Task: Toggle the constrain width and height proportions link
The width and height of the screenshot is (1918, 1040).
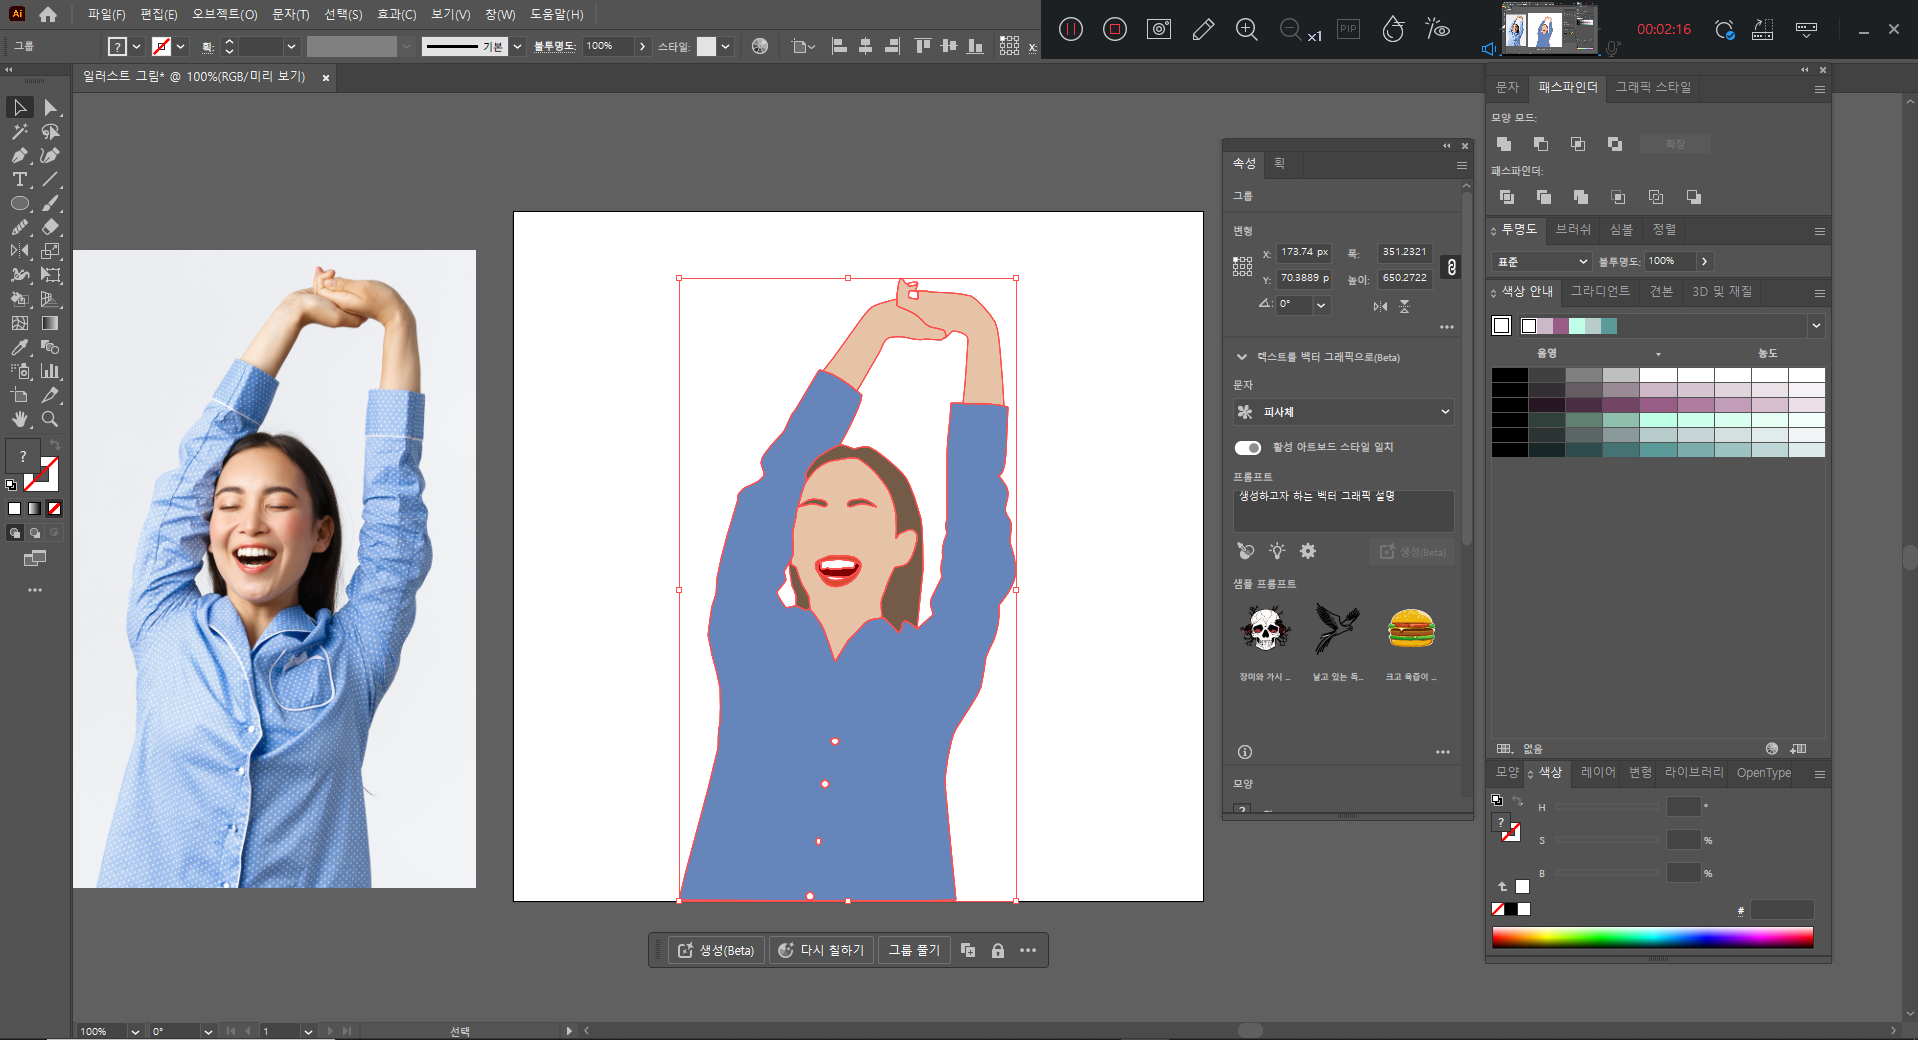Action: click(x=1451, y=267)
